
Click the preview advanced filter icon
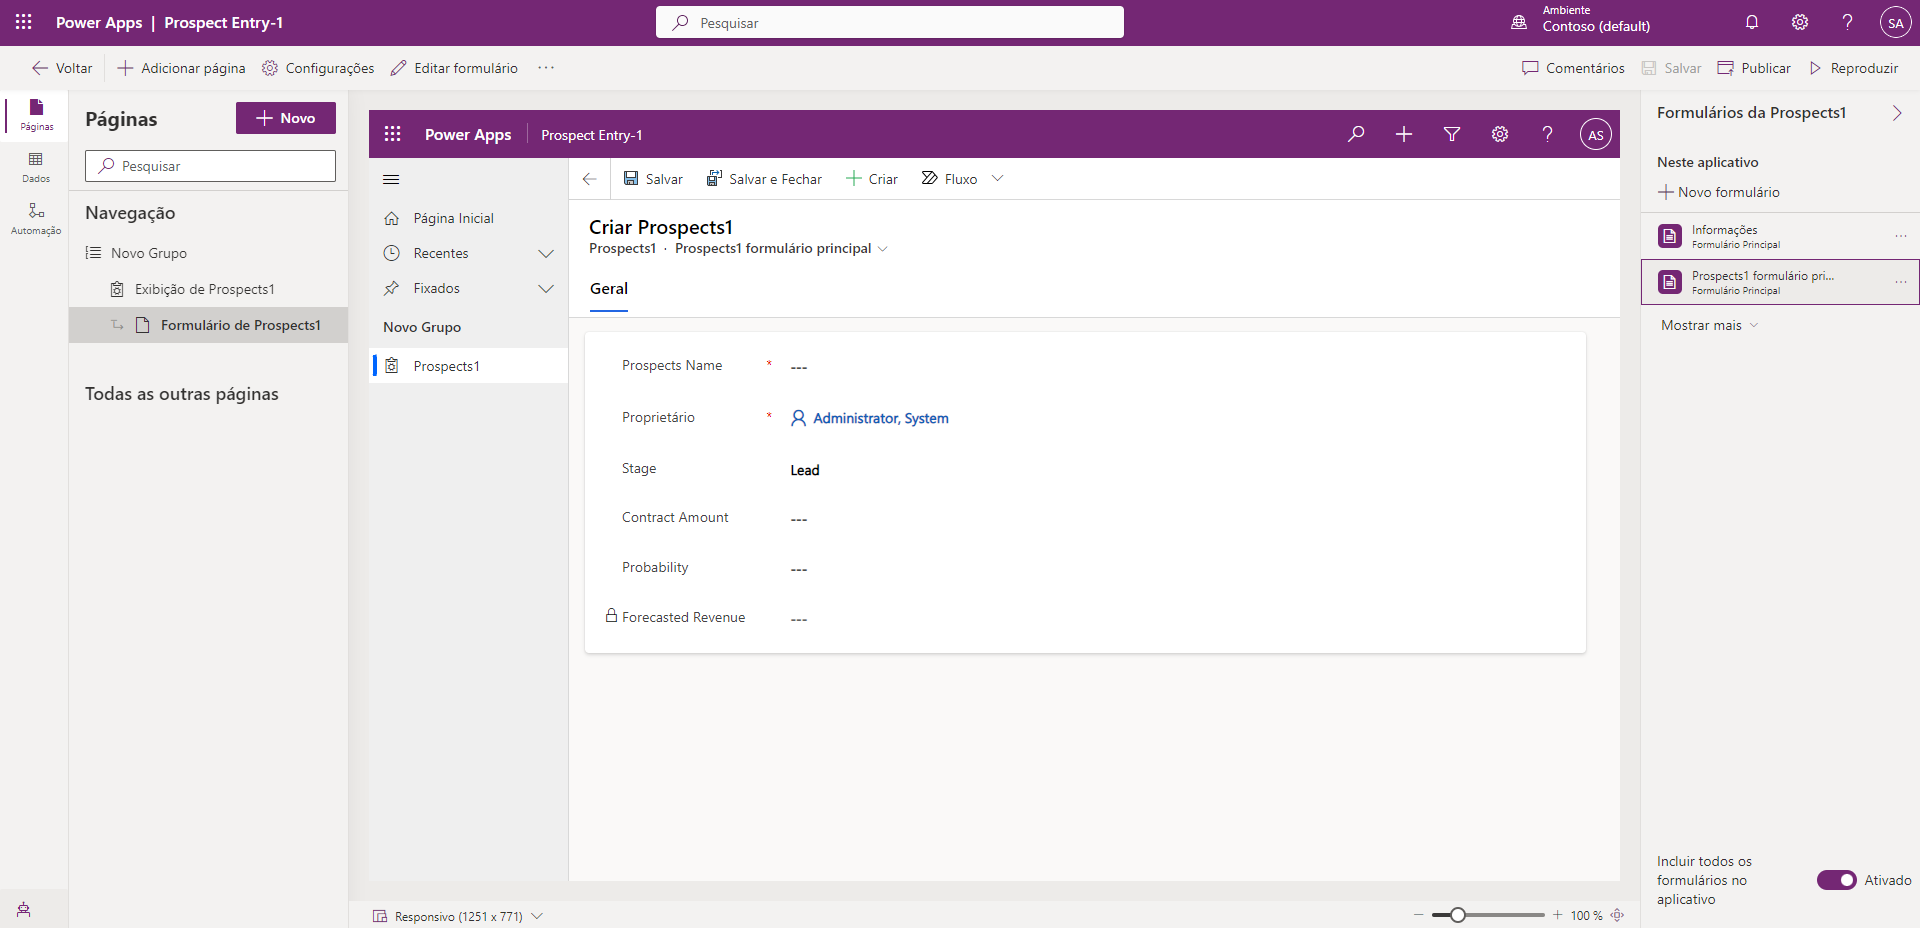(x=1452, y=134)
